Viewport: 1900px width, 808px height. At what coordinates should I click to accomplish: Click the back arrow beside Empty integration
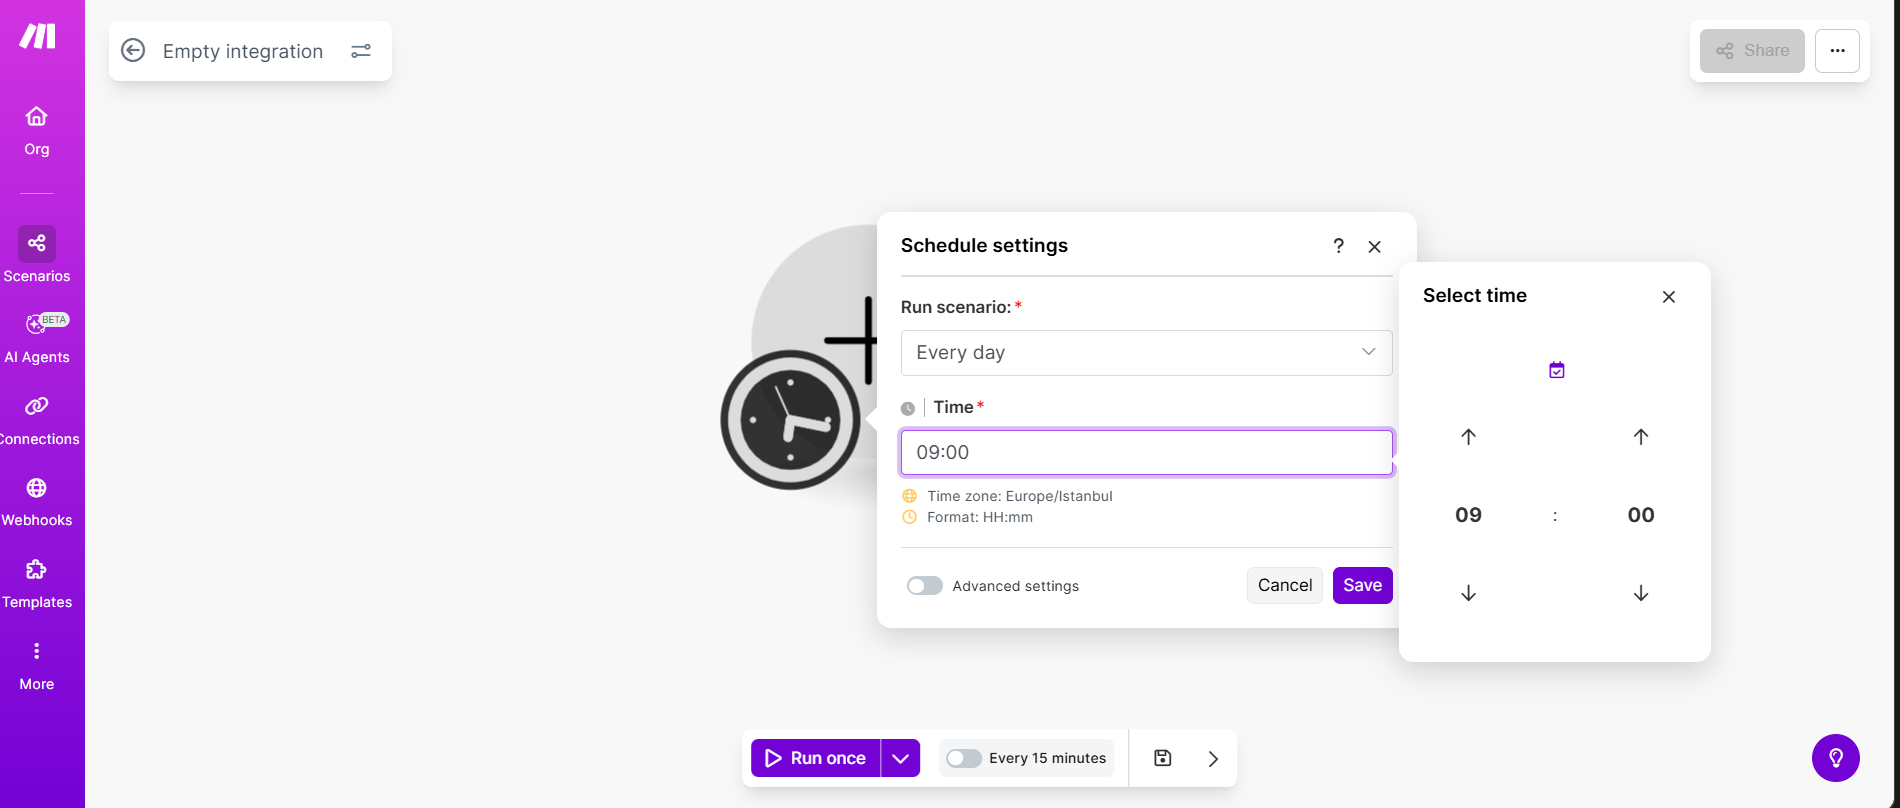(x=133, y=50)
